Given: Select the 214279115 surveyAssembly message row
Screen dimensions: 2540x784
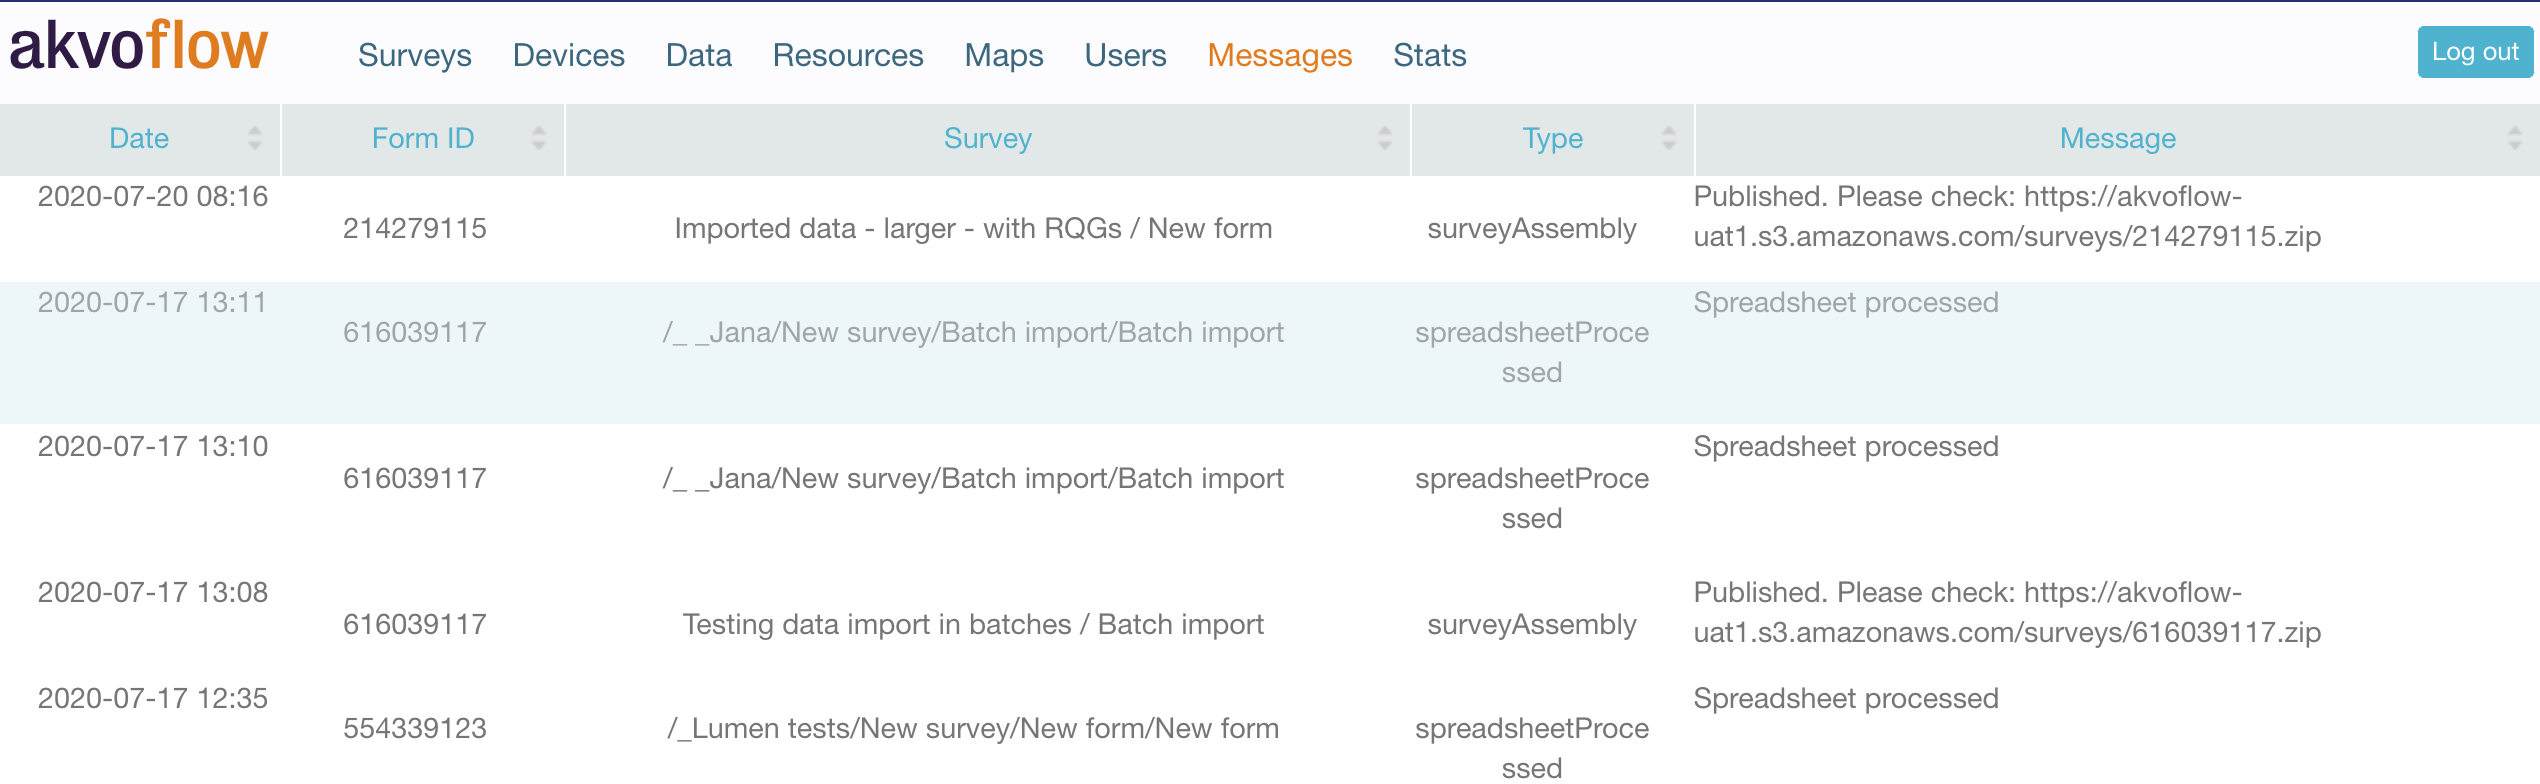Looking at the screenshot, I should [1270, 229].
